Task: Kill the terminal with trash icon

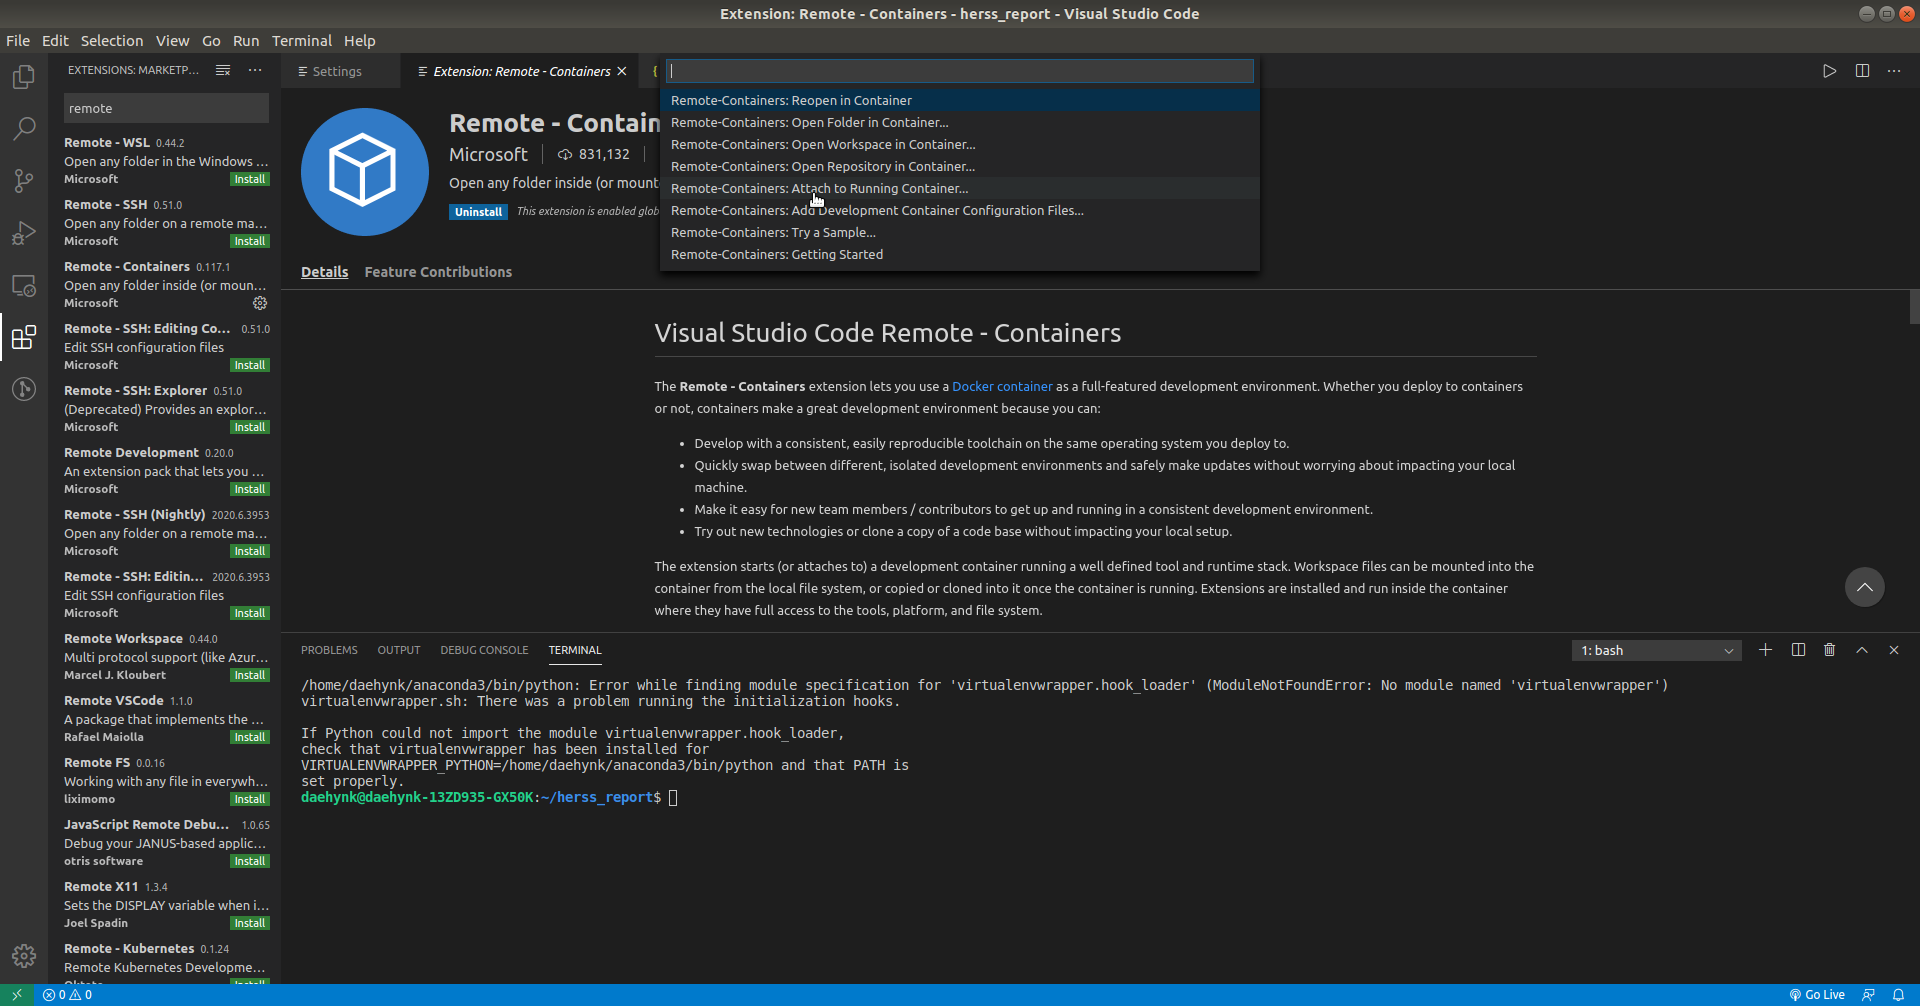Action: [1829, 650]
